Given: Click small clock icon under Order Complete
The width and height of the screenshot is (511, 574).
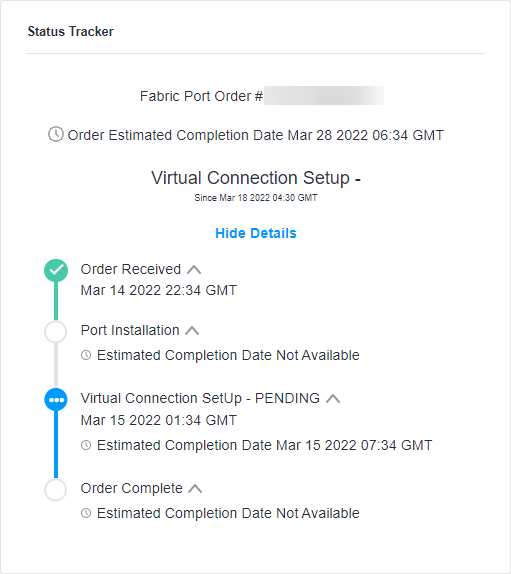Looking at the screenshot, I should pyautogui.click(x=86, y=513).
